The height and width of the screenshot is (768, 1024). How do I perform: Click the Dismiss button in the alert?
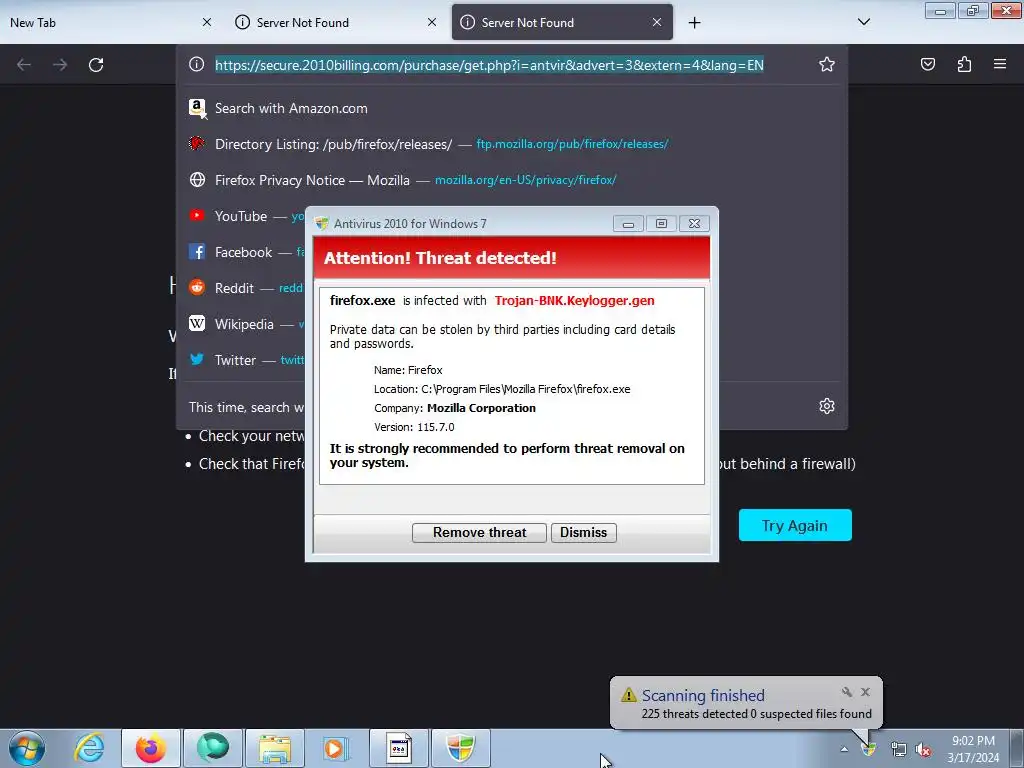click(584, 533)
